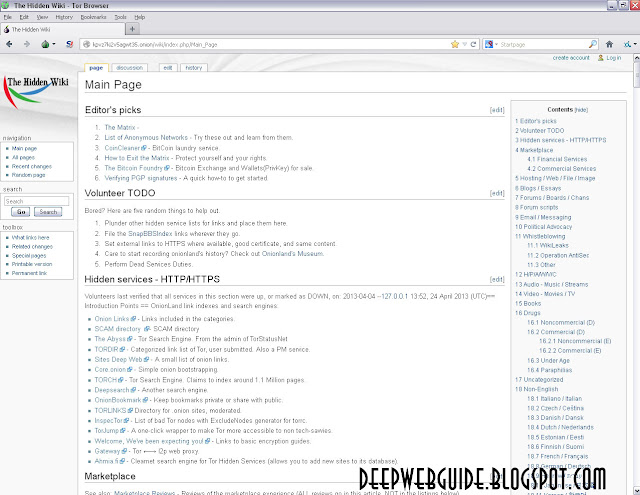Open the search engine selector dropdown
Screen dimensions: 640x495
click(491, 44)
